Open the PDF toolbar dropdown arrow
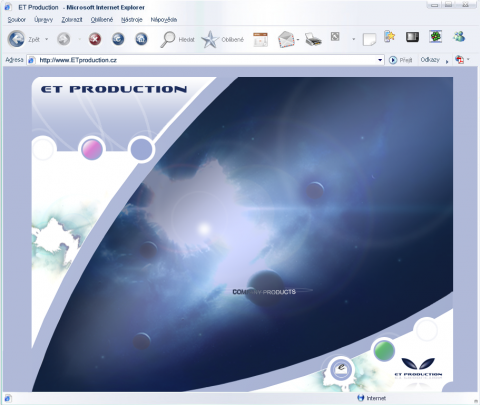The width and height of the screenshot is (480, 405). click(468, 60)
